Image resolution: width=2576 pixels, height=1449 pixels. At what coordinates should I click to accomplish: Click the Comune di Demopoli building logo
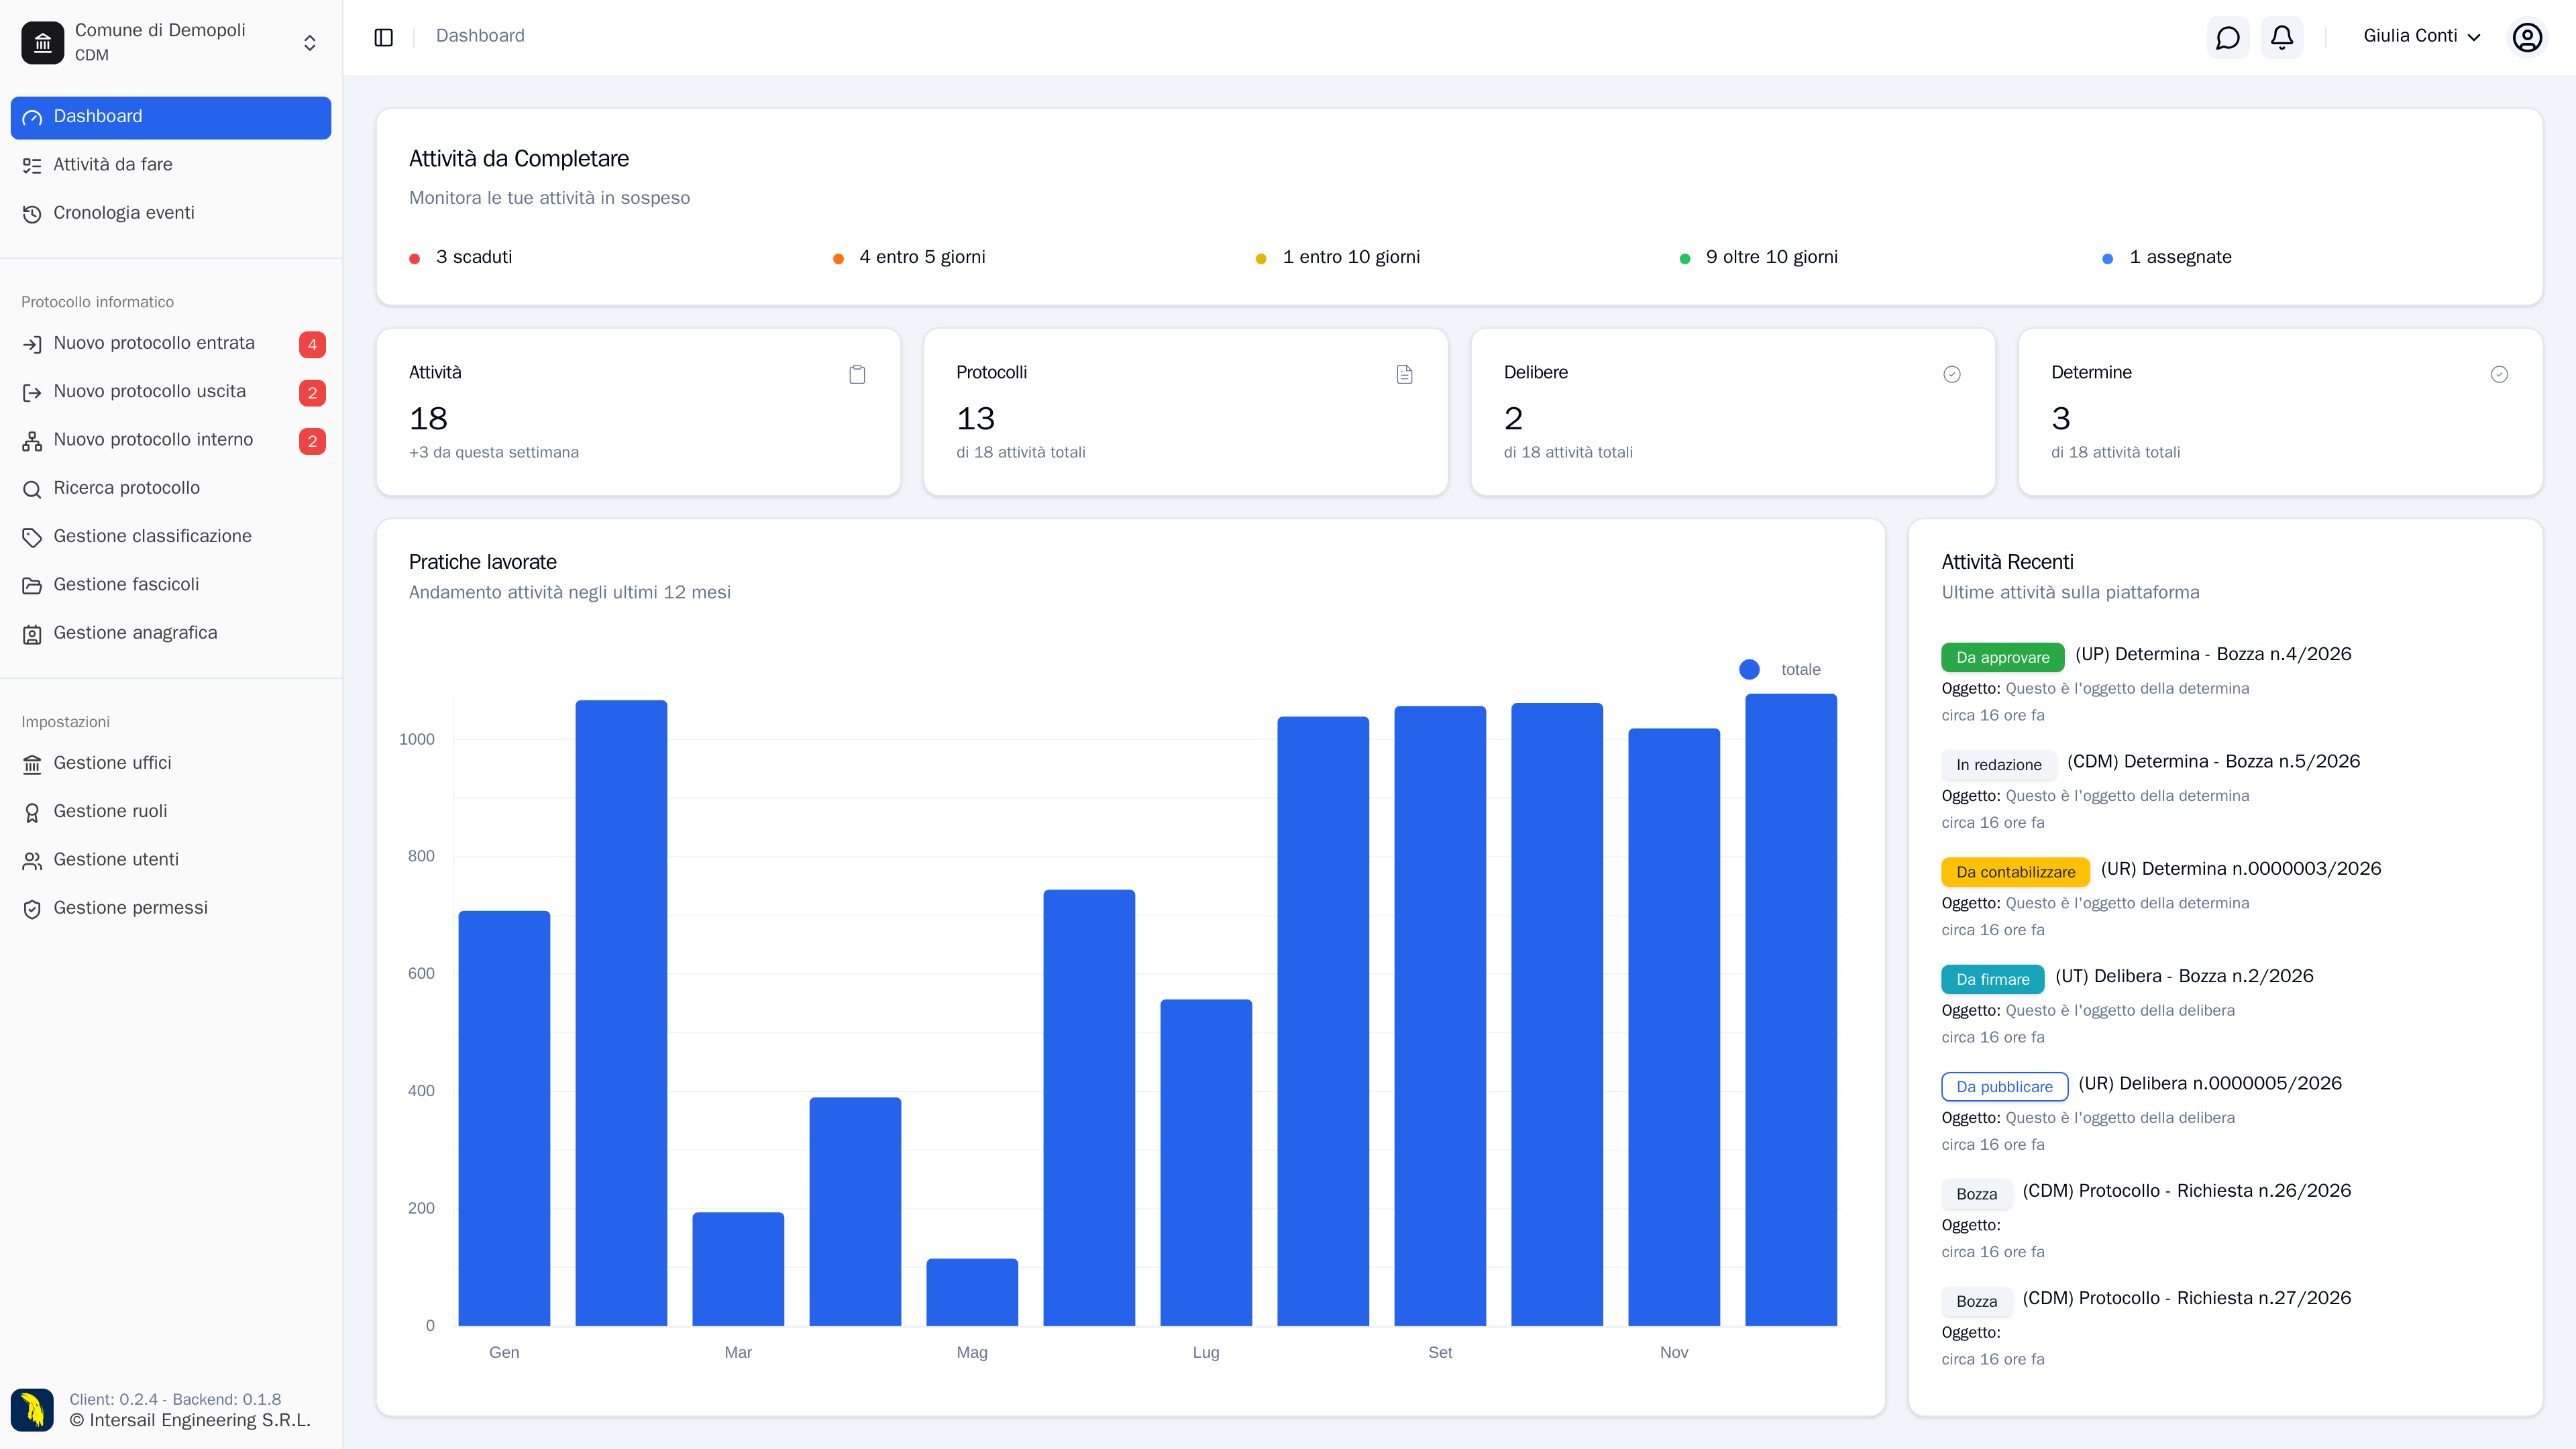tap(42, 42)
